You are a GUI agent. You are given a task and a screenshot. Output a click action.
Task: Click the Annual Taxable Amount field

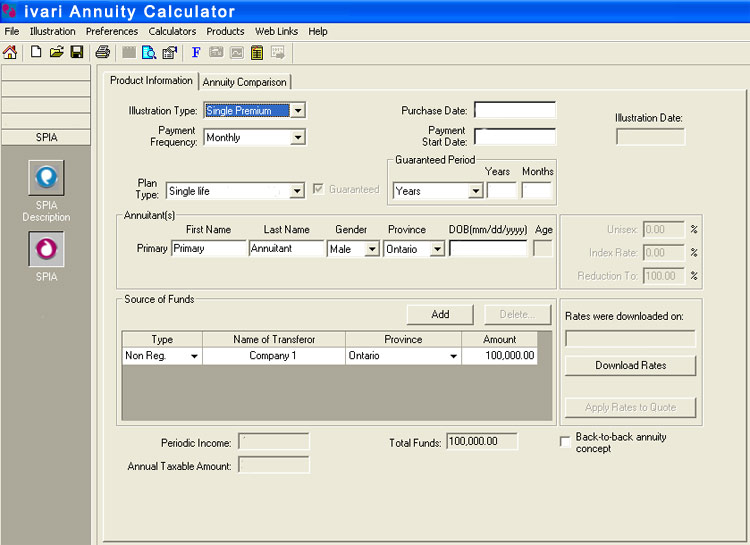[274, 465]
